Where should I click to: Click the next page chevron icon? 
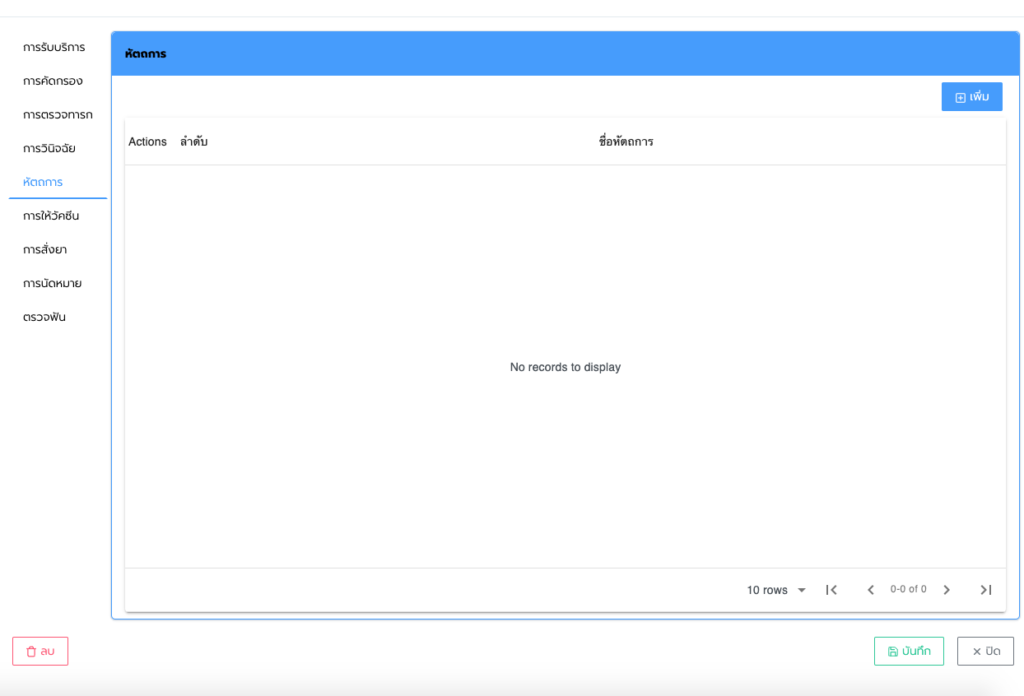[947, 590]
